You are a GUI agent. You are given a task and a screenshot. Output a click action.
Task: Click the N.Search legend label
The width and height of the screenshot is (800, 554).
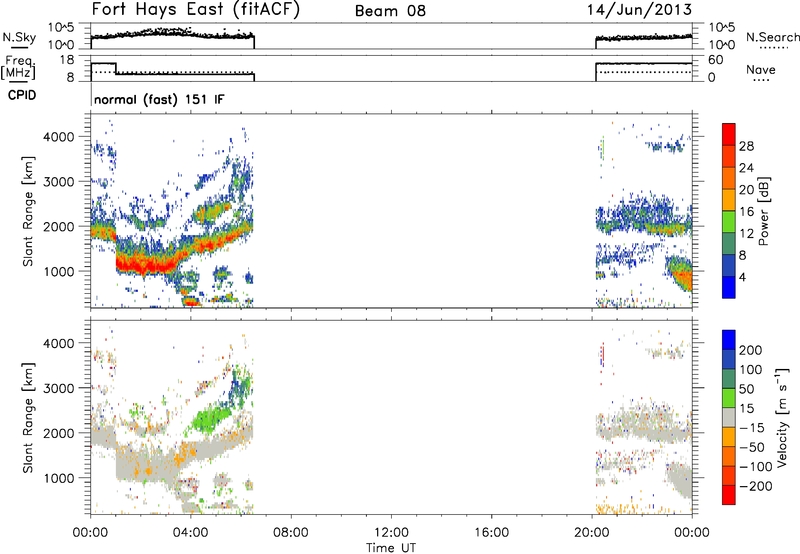click(772, 37)
